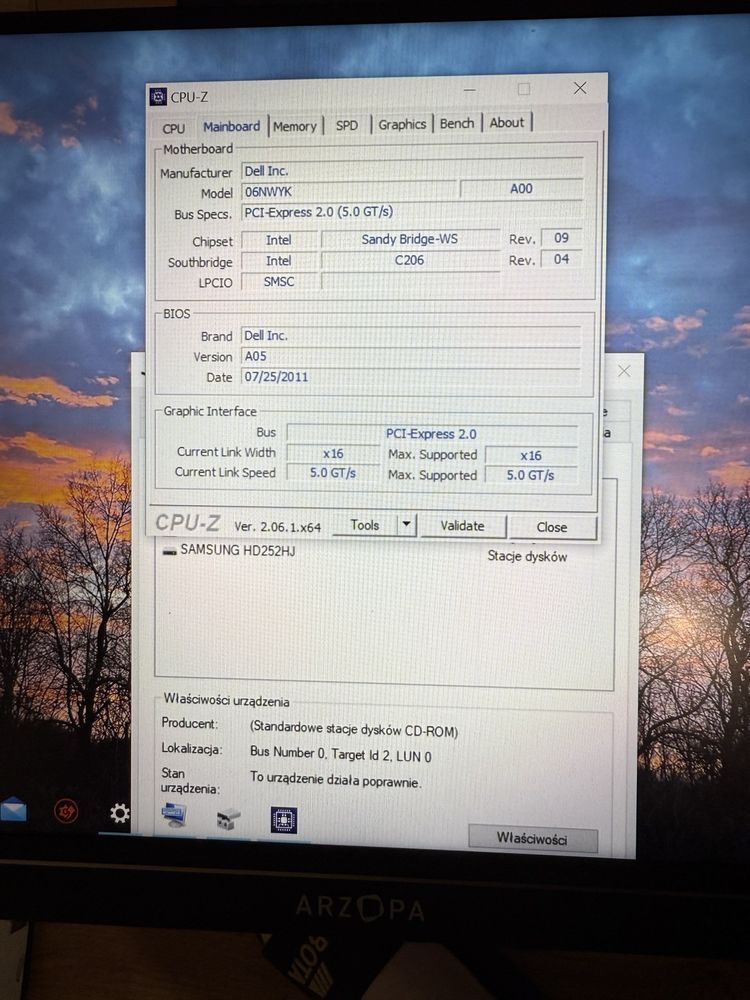Click the Tools button in CPU-Z
The width and height of the screenshot is (750, 1000).
click(x=365, y=526)
